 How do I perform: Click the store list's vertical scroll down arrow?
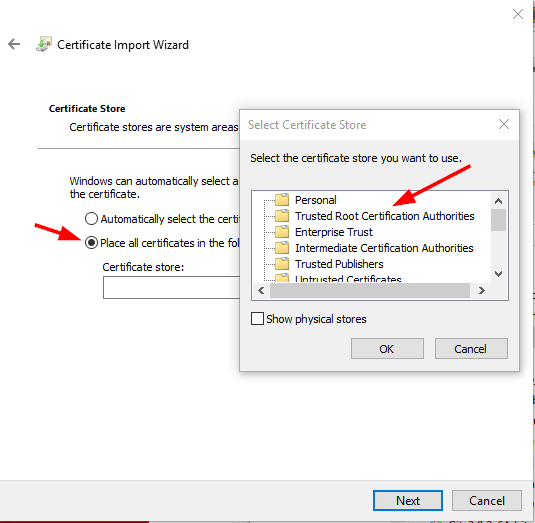pyautogui.click(x=498, y=274)
